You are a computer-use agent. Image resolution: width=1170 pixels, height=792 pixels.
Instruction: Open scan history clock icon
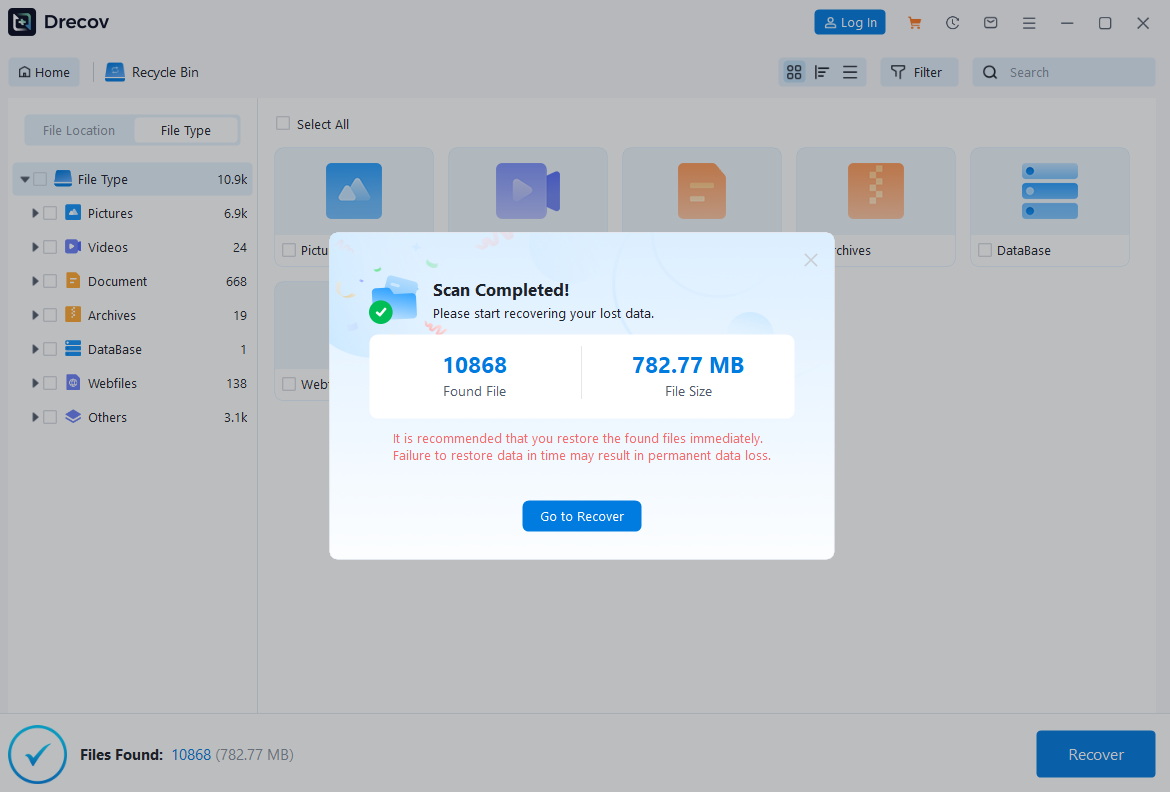click(952, 23)
